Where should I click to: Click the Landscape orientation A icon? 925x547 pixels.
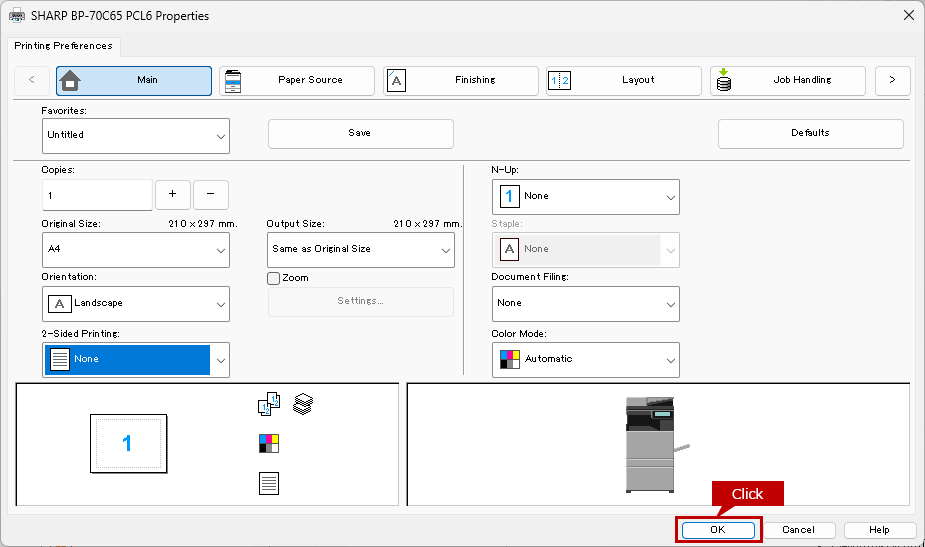[x=60, y=304]
